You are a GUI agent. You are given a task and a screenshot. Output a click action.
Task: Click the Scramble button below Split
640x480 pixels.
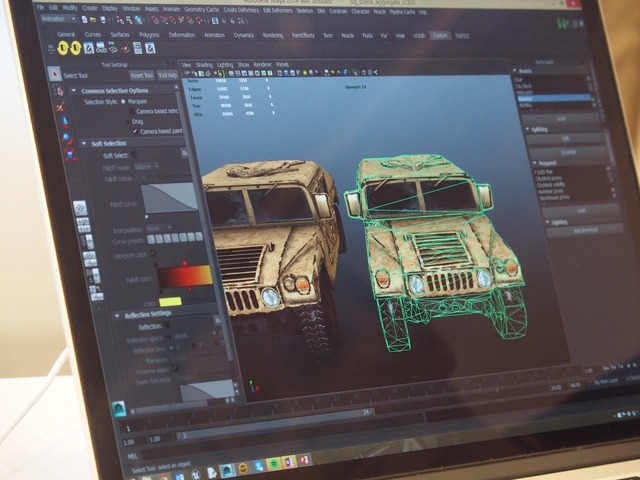tap(569, 152)
